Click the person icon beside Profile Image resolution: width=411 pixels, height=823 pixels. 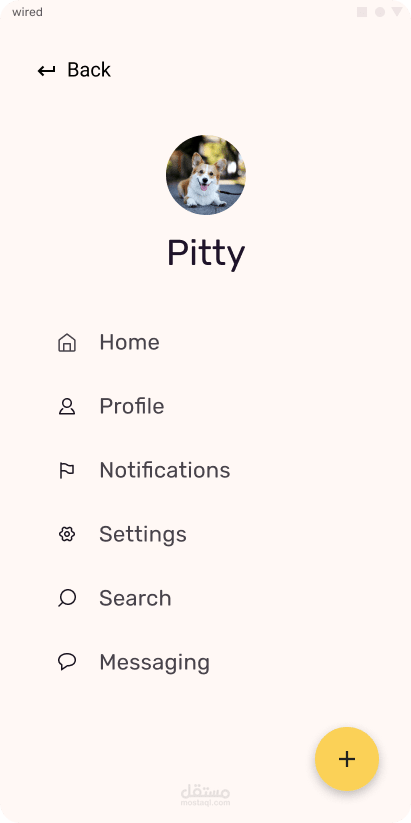click(x=67, y=407)
